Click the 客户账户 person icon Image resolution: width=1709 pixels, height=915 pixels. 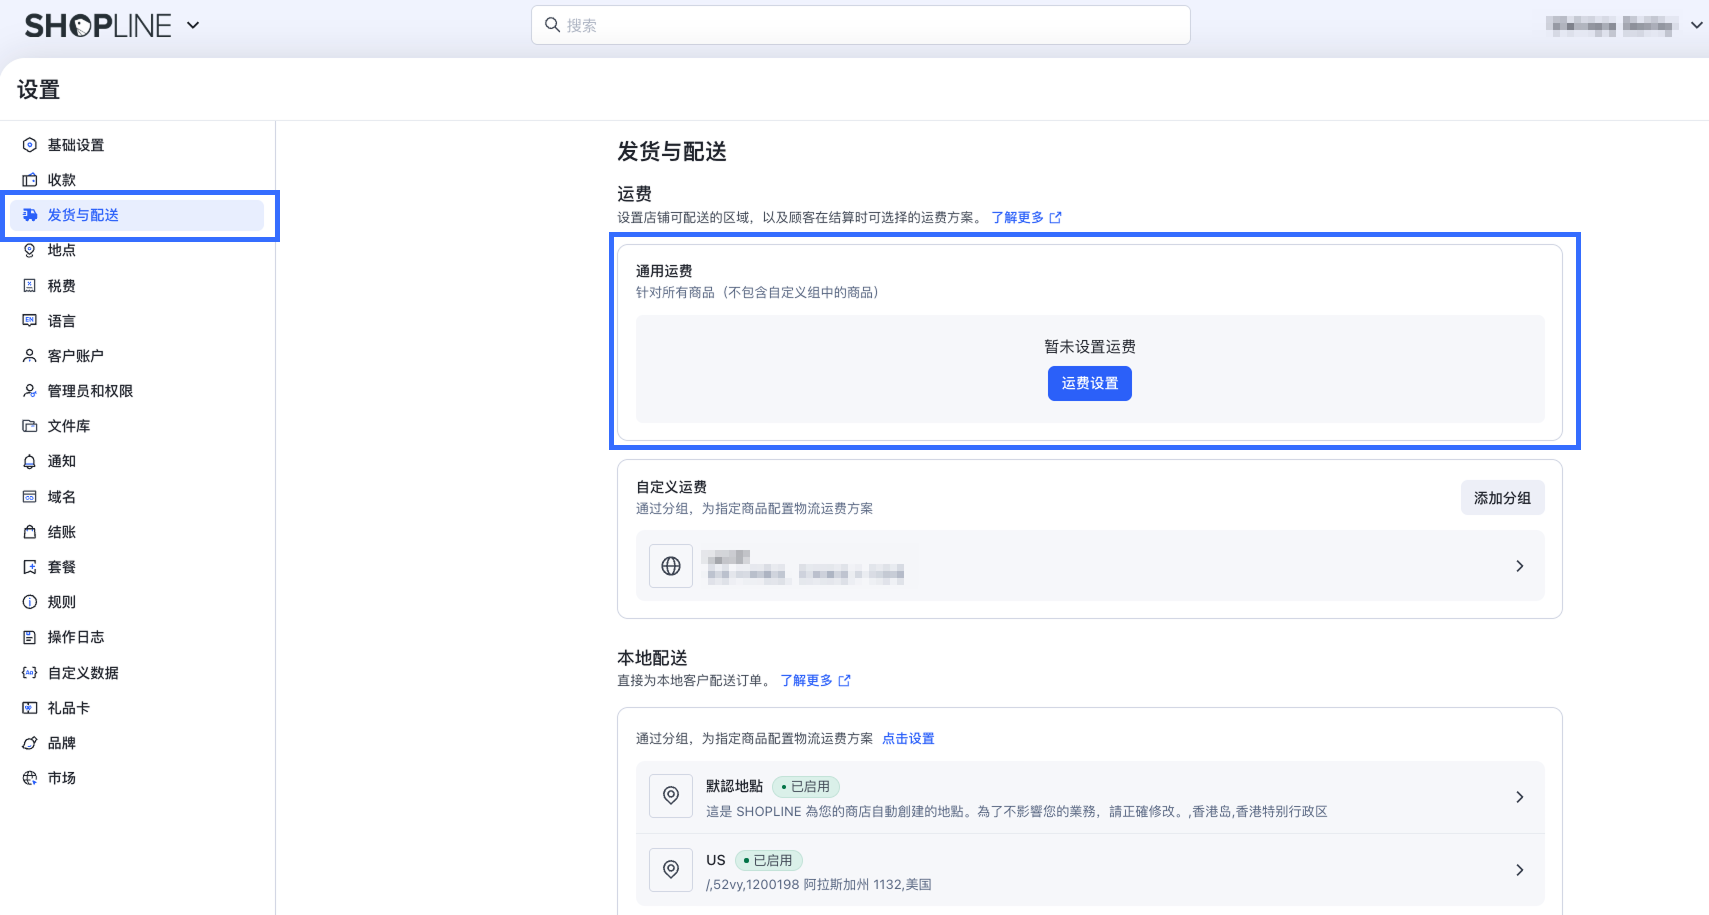pyautogui.click(x=30, y=356)
